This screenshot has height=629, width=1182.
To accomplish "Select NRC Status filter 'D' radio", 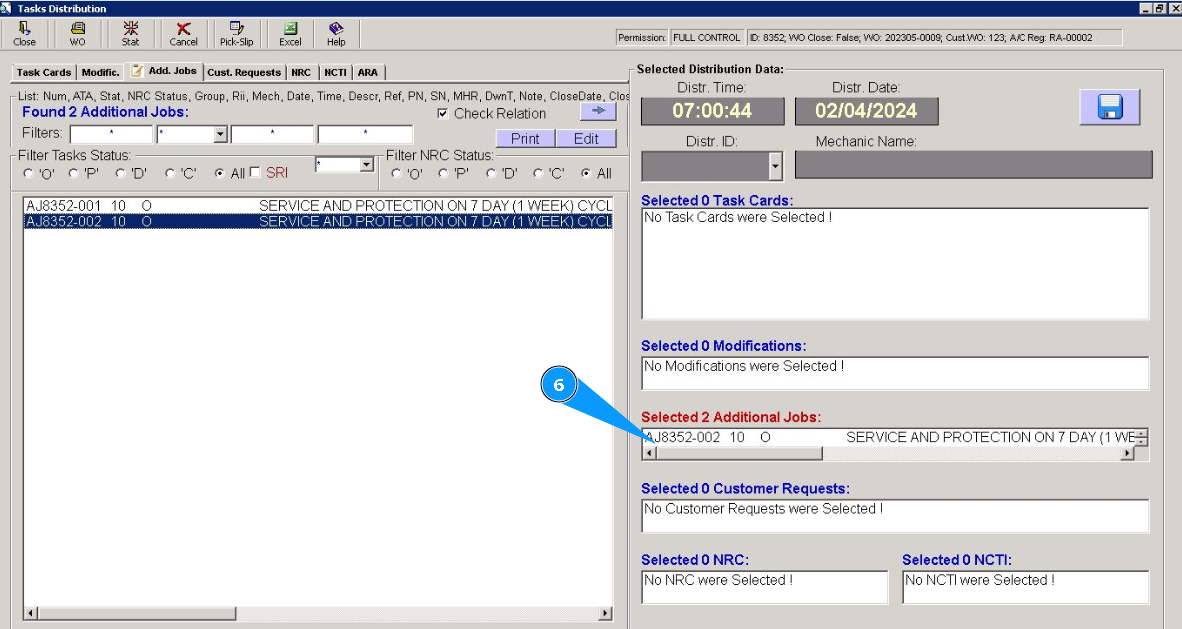I will pos(491,173).
